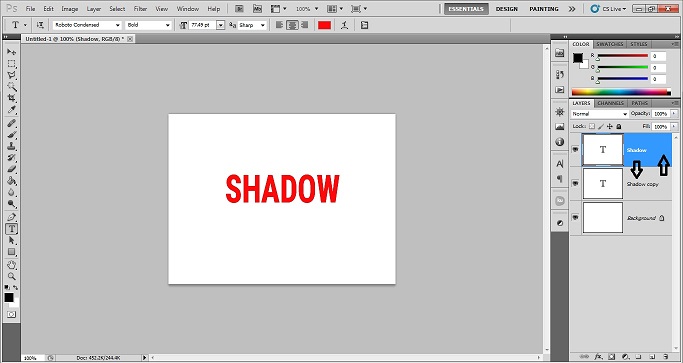Select the History Brush tool

11,158
